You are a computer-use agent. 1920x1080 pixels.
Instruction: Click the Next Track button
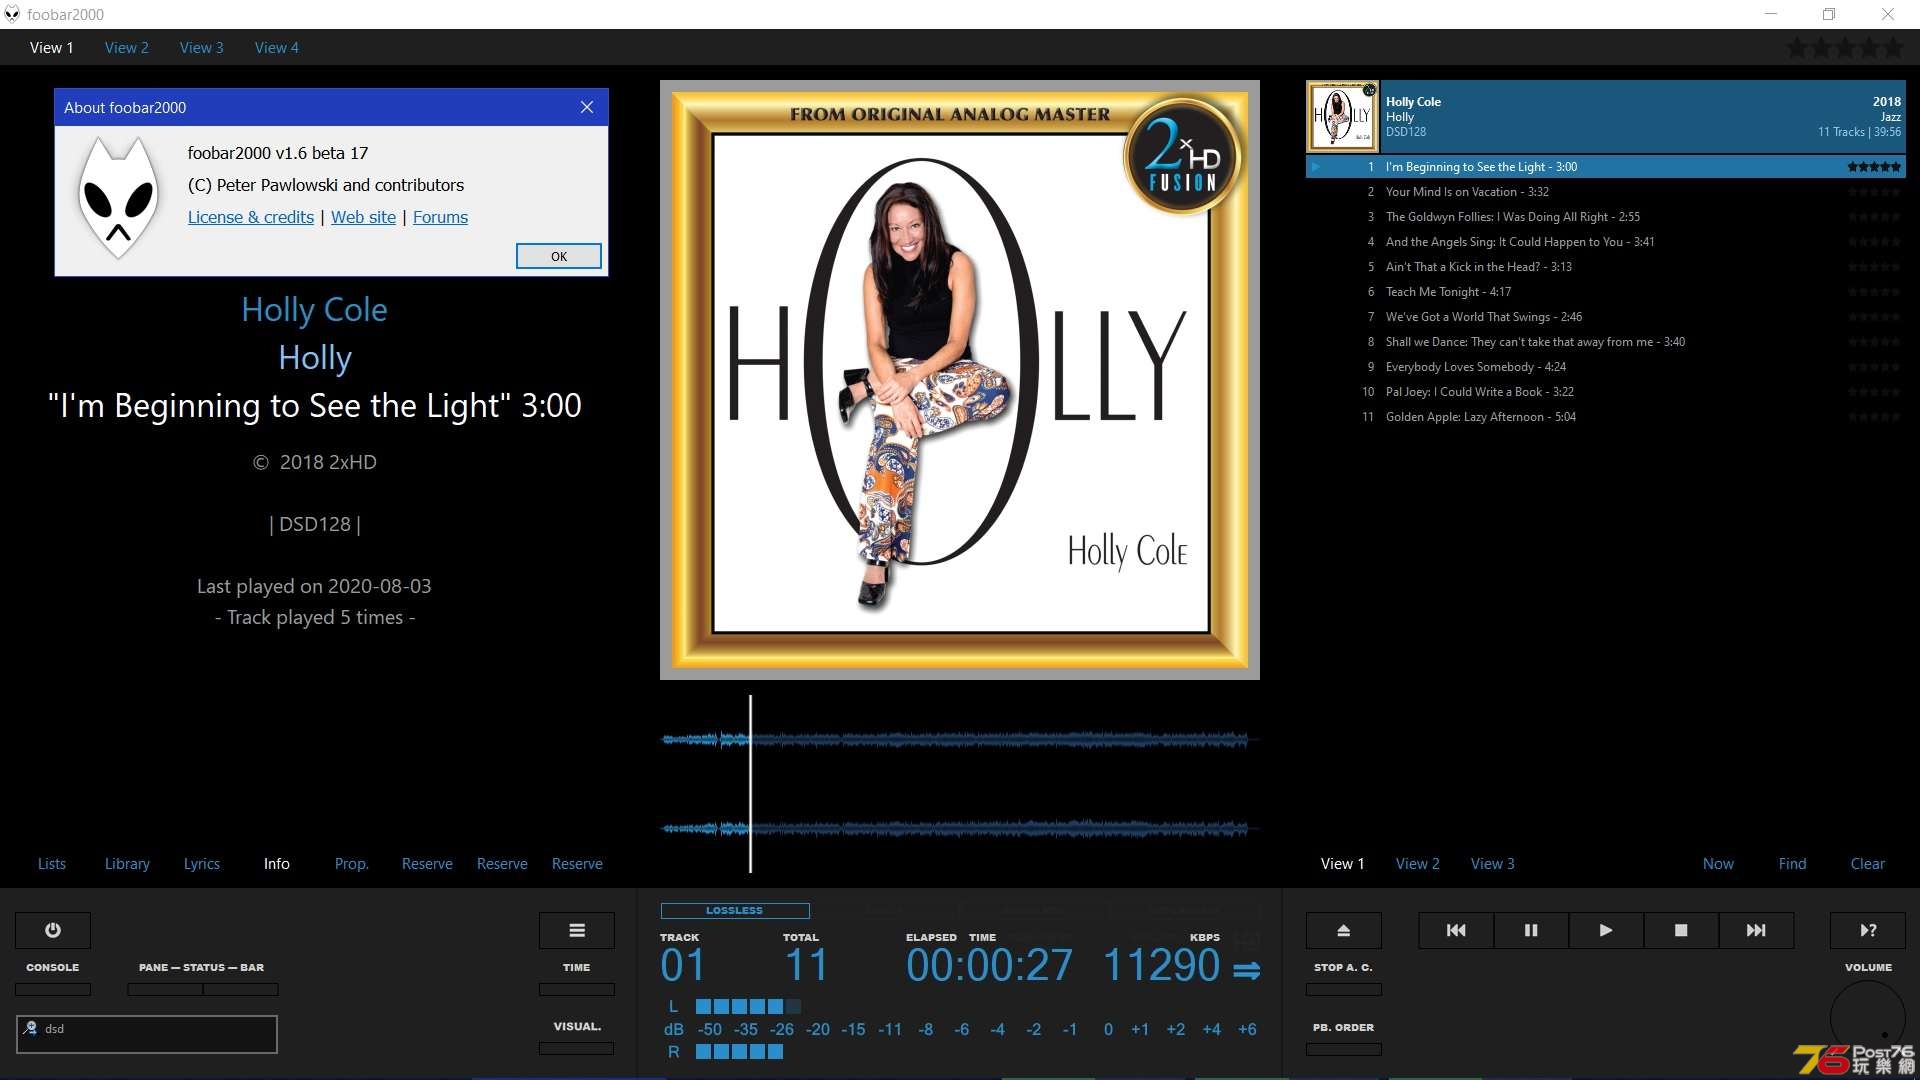(1756, 930)
